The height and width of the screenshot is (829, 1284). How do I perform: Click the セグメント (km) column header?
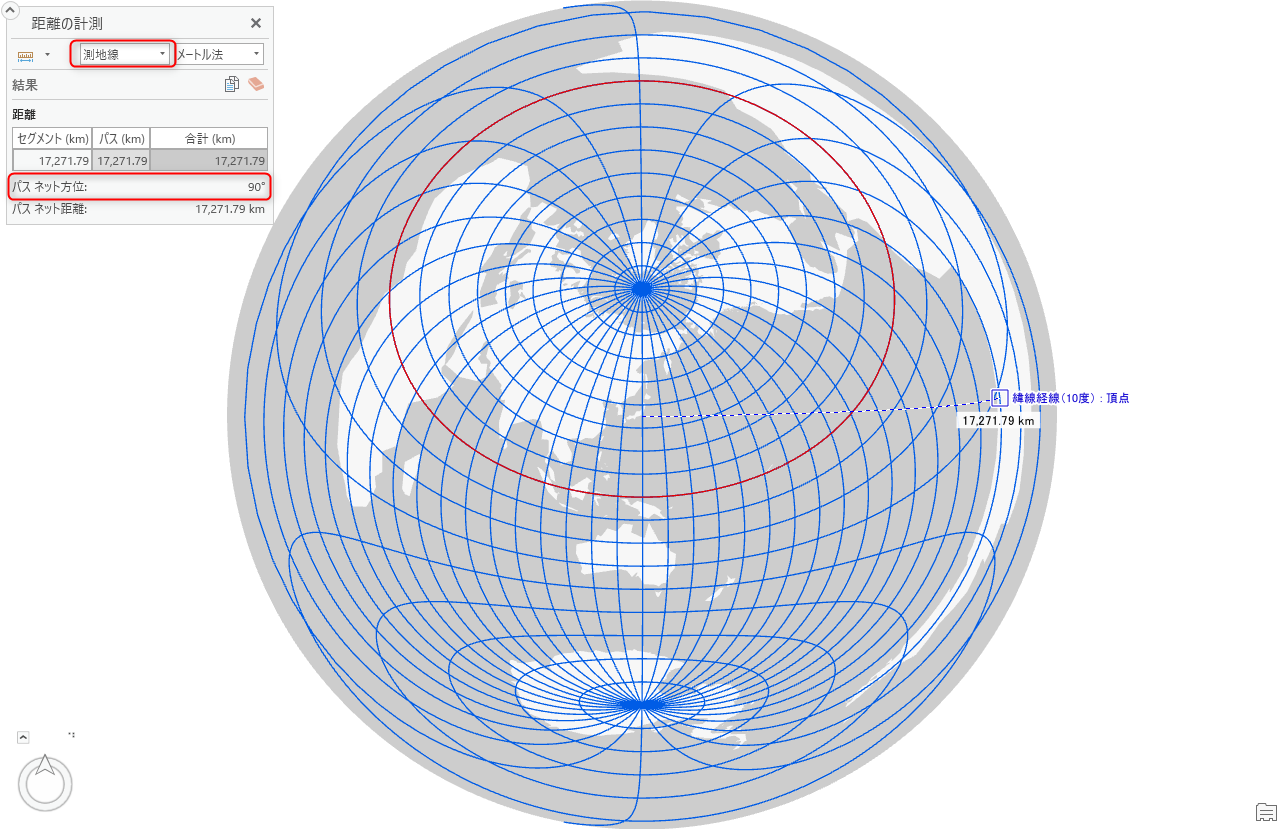(52, 138)
